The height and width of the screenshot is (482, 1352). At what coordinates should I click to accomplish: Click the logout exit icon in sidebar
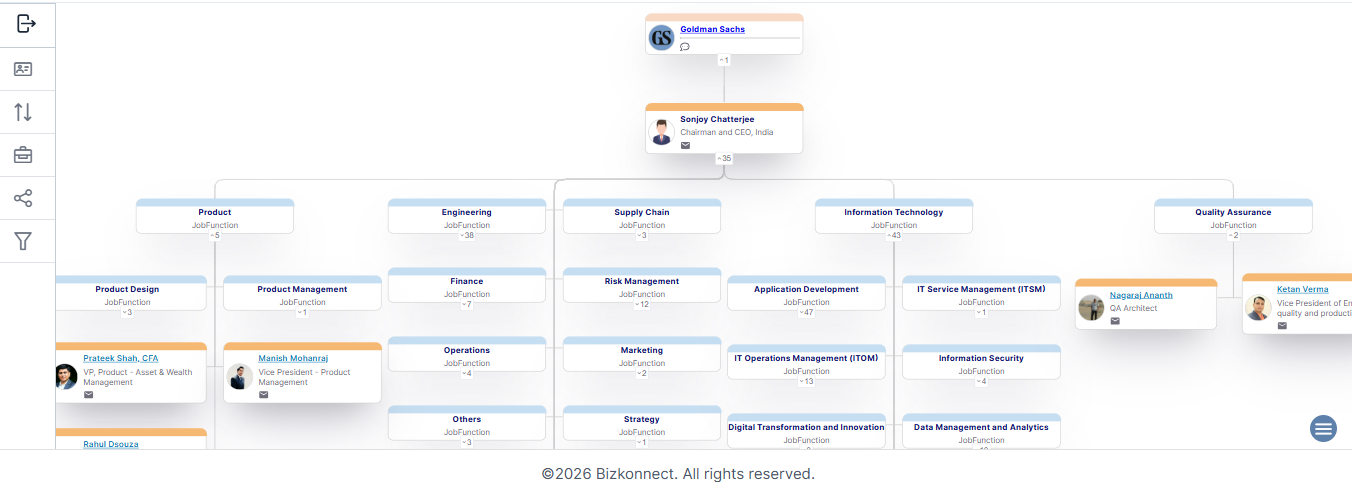click(x=27, y=24)
